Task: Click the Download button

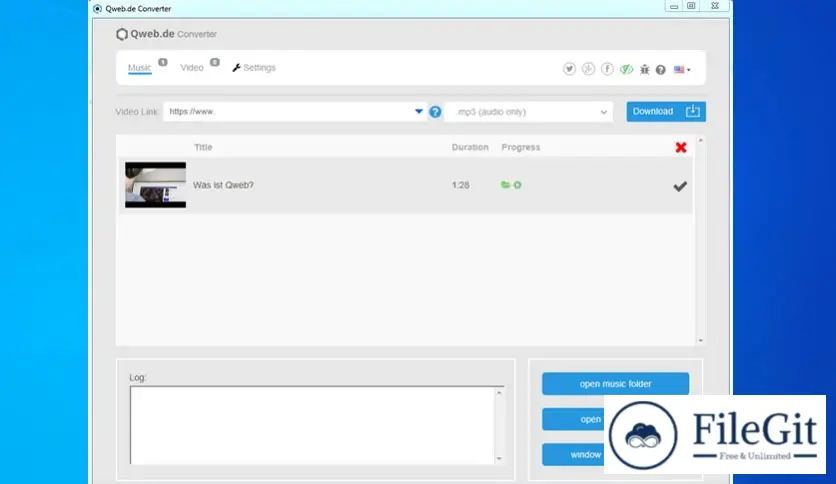Action: 666,111
